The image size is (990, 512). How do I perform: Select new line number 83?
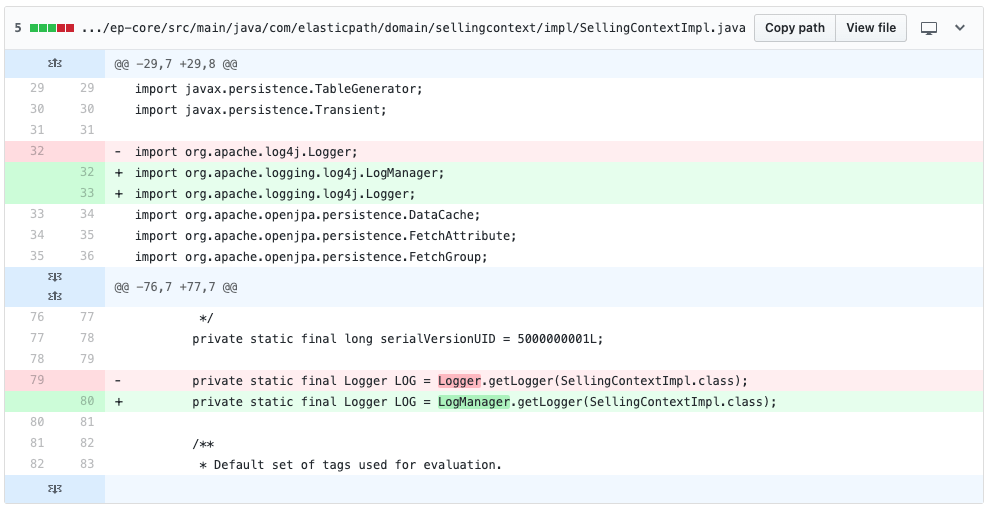tap(87, 463)
